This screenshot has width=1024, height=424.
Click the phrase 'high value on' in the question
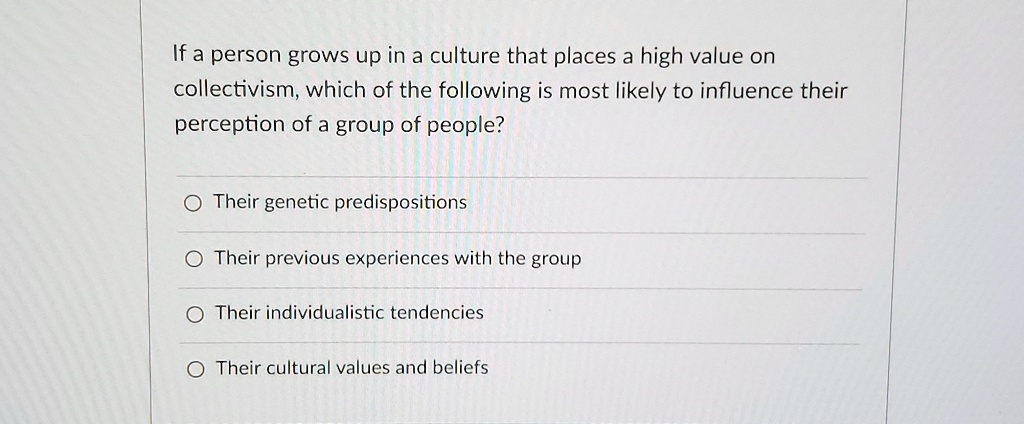coord(707,57)
